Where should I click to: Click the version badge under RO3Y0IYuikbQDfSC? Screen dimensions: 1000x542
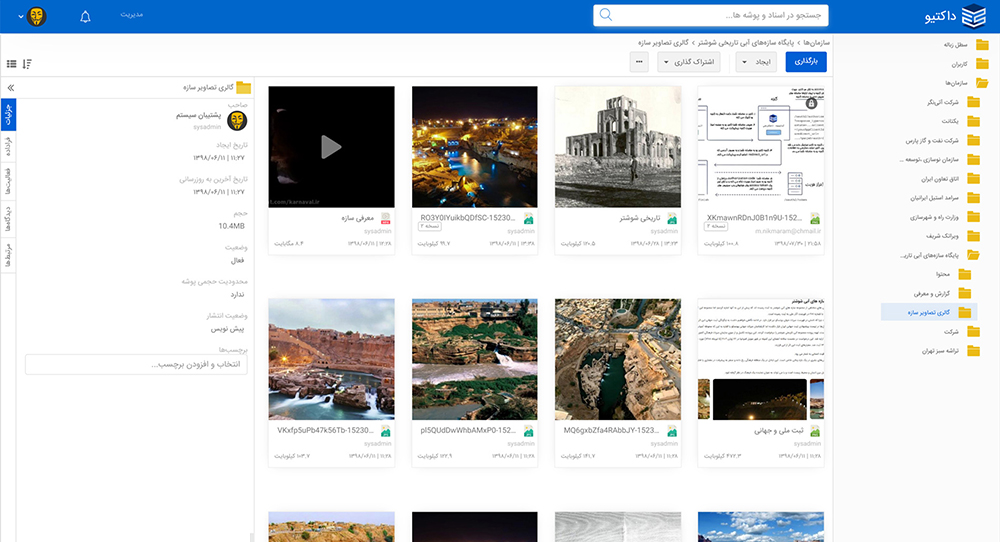coord(430,226)
